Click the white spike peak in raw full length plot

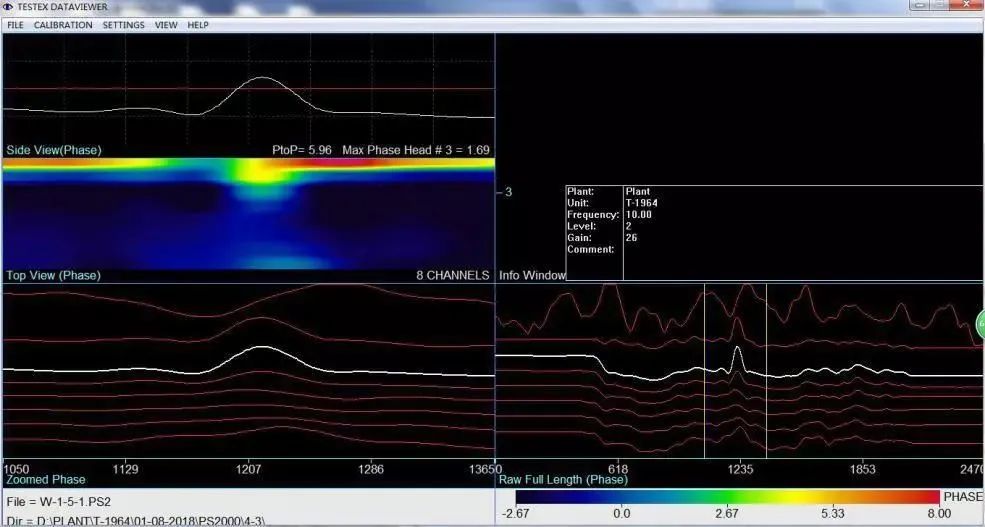(x=738, y=348)
